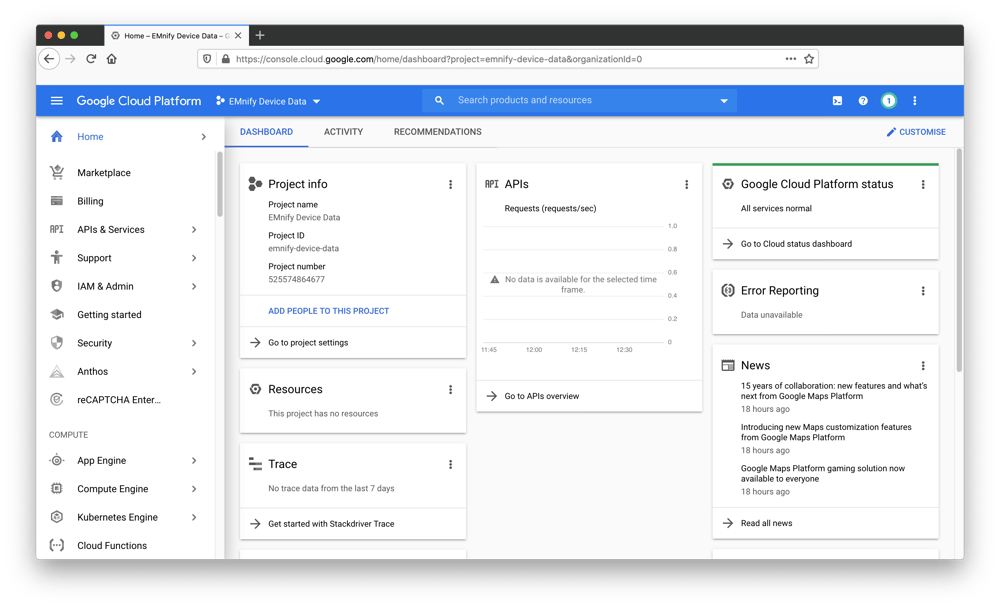The width and height of the screenshot is (1000, 607).
Task: Click the browser home icon
Action: click(112, 59)
